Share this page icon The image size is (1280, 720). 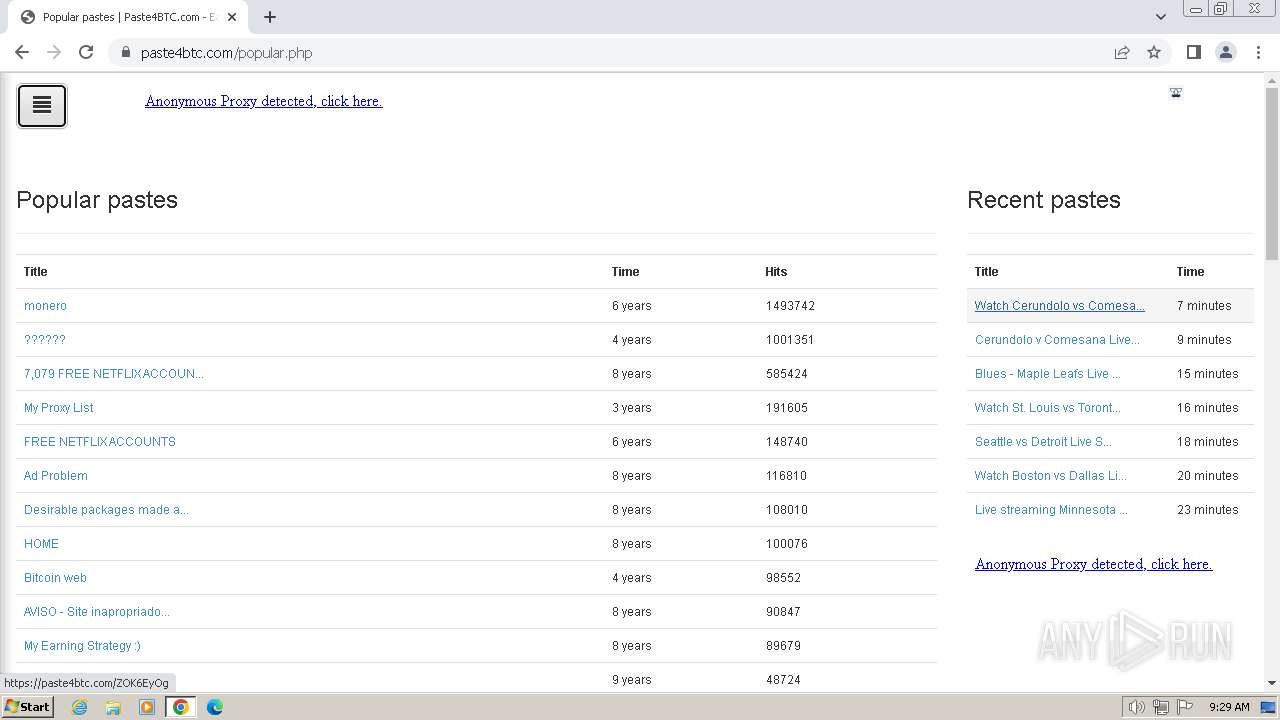click(x=1122, y=52)
